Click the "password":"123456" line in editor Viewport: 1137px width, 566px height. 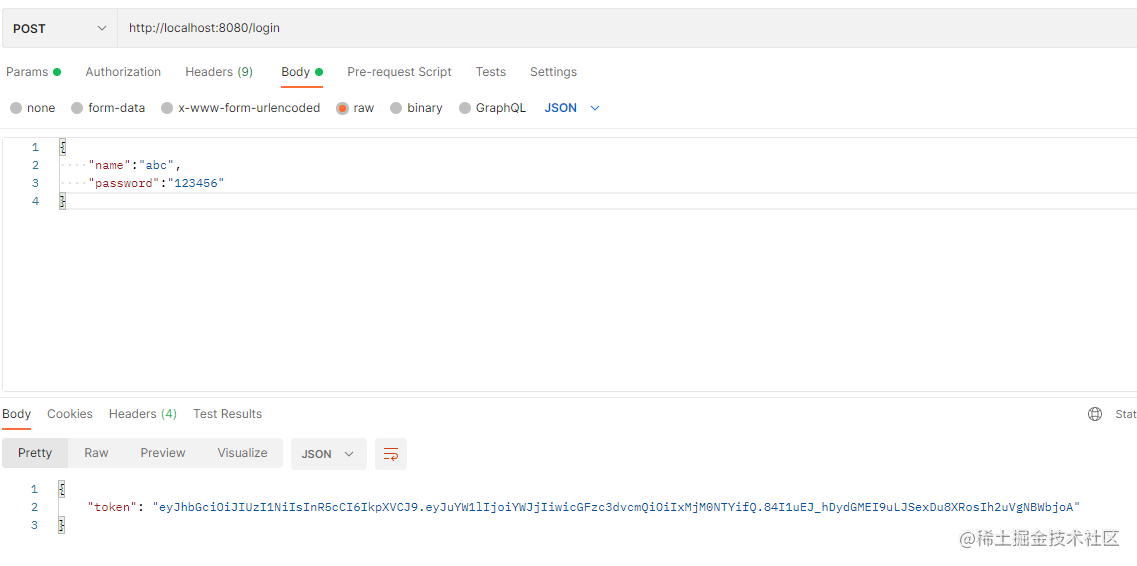pos(156,183)
